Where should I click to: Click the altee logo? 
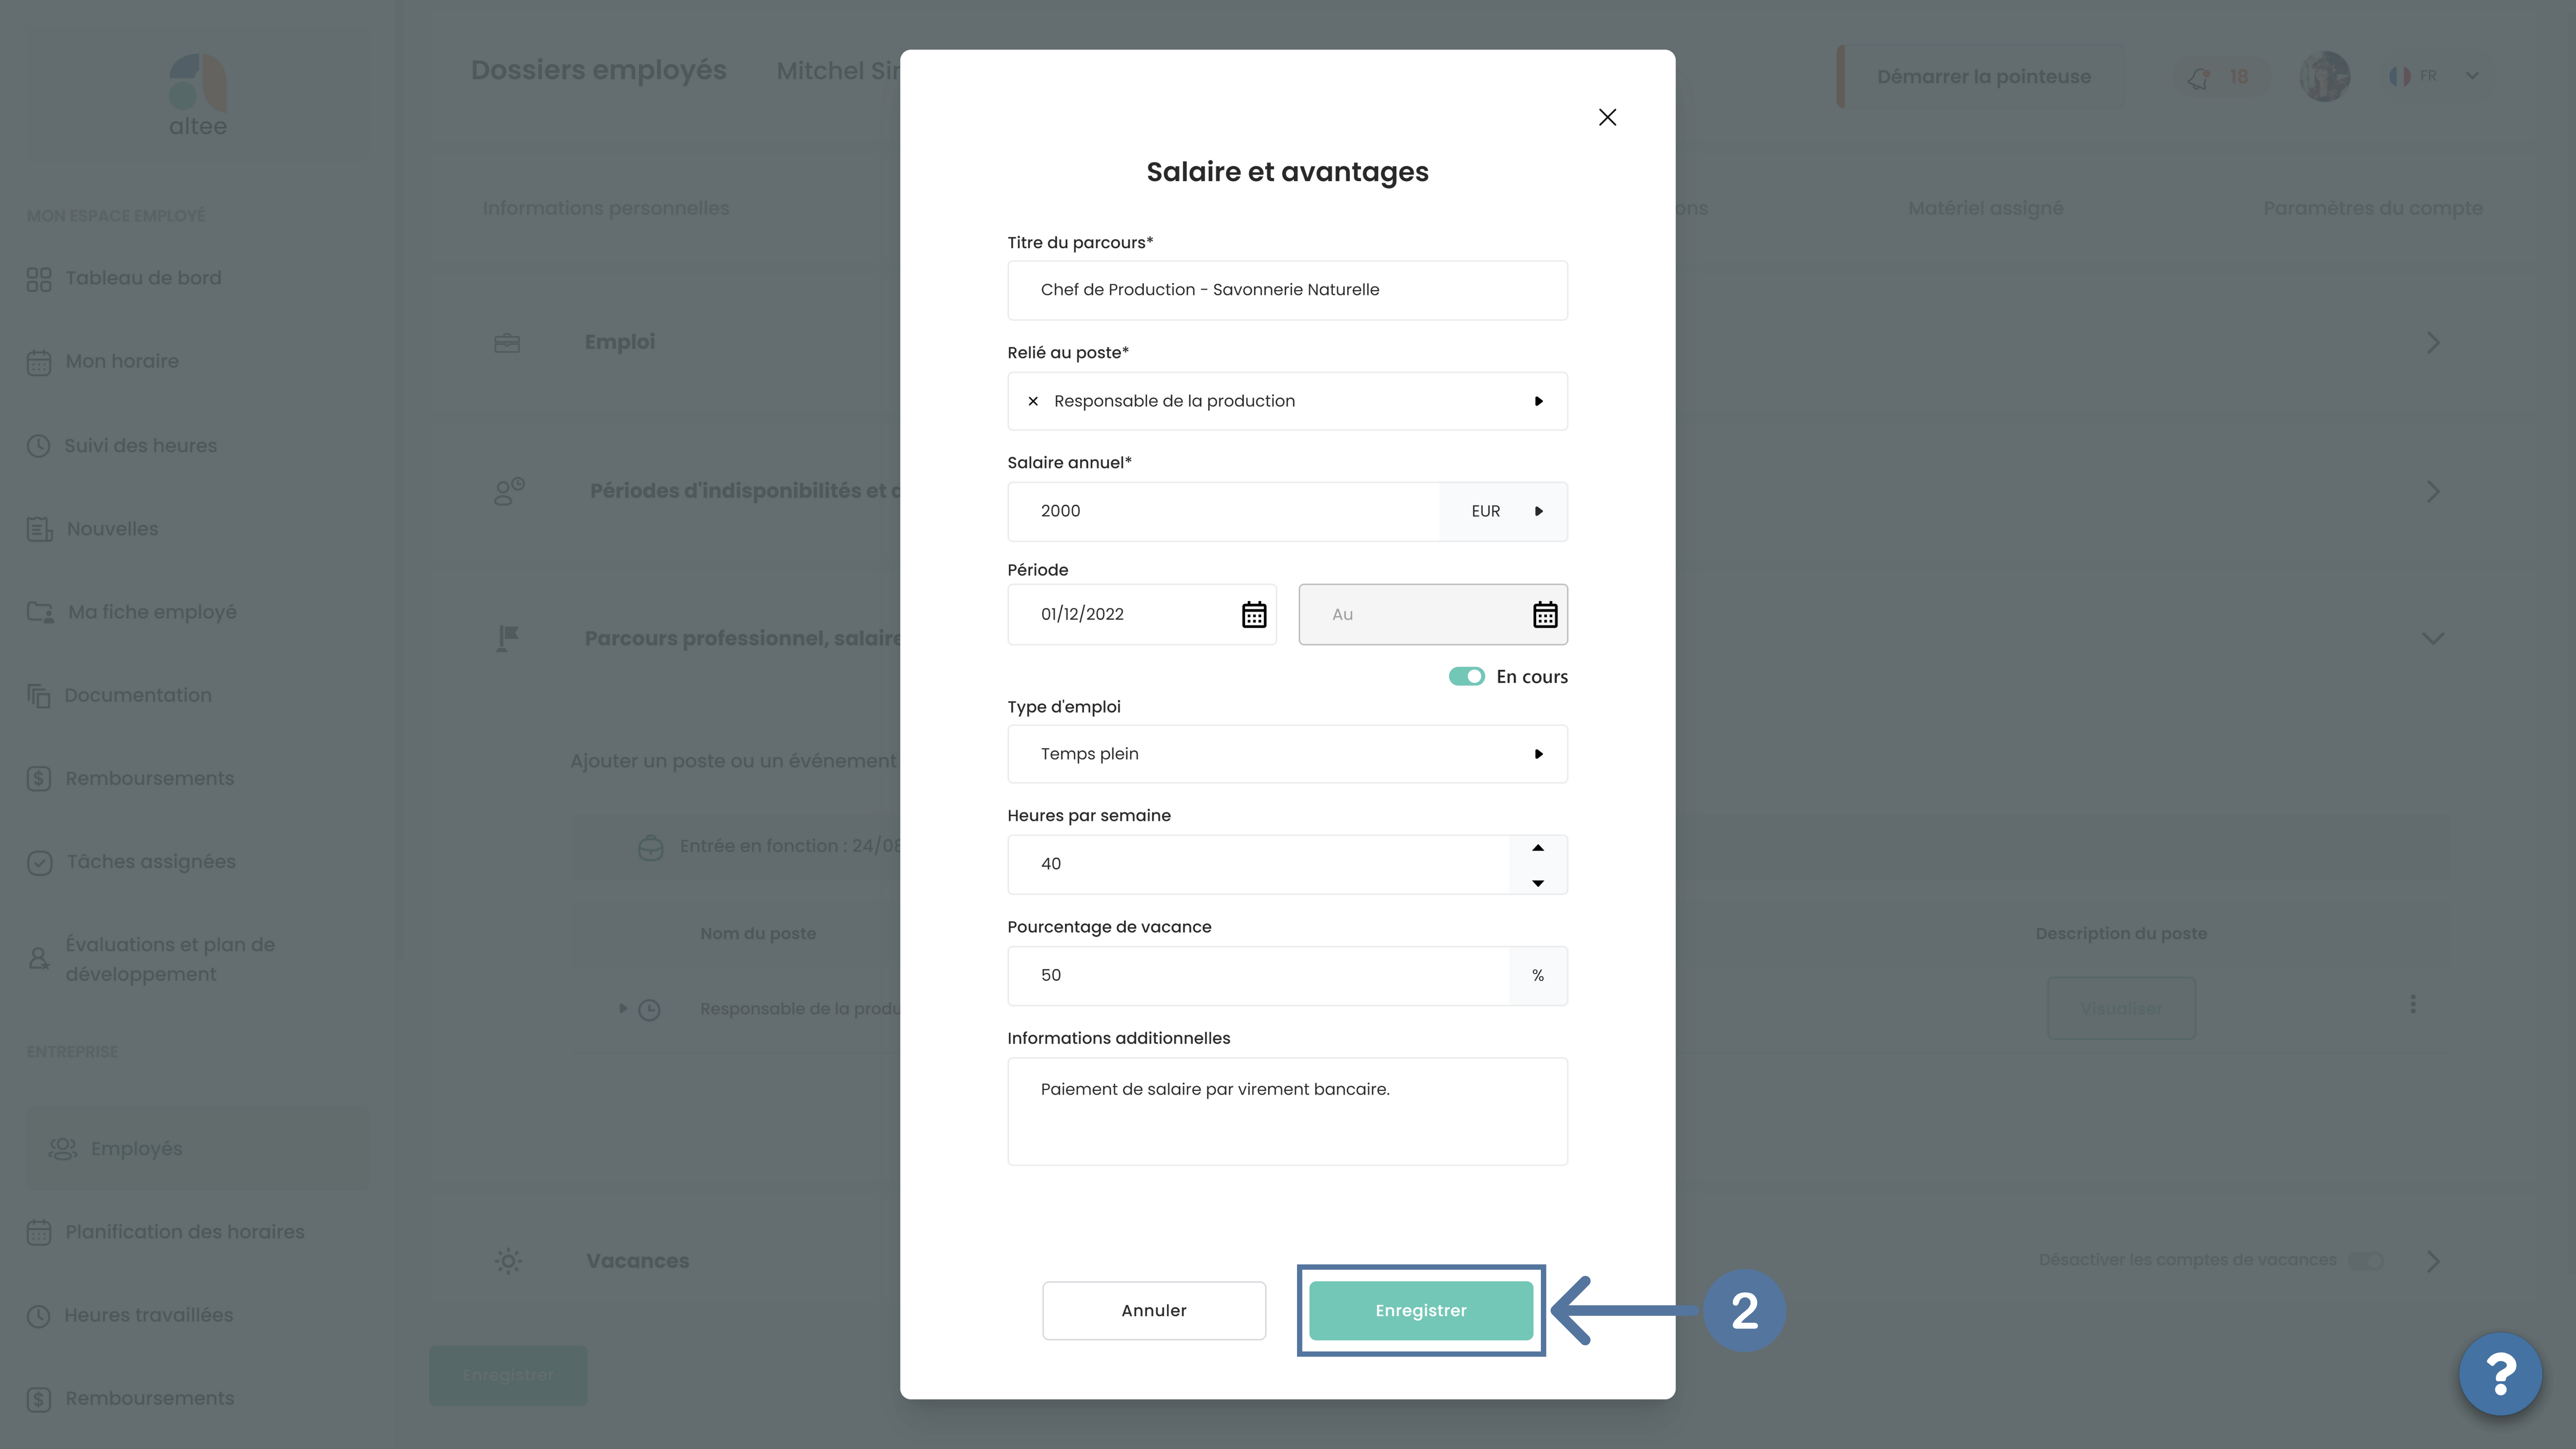pos(198,95)
